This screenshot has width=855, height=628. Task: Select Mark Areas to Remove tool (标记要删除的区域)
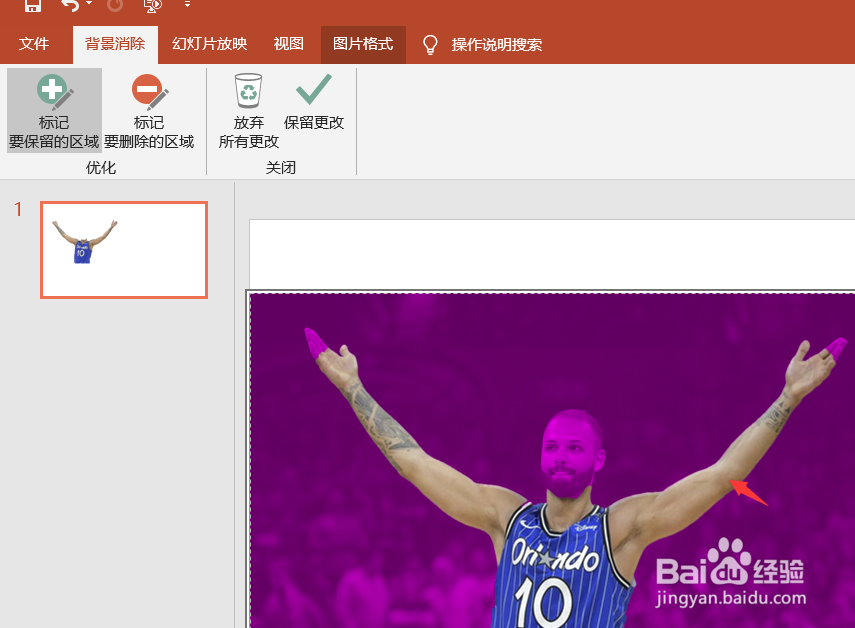tap(149, 111)
